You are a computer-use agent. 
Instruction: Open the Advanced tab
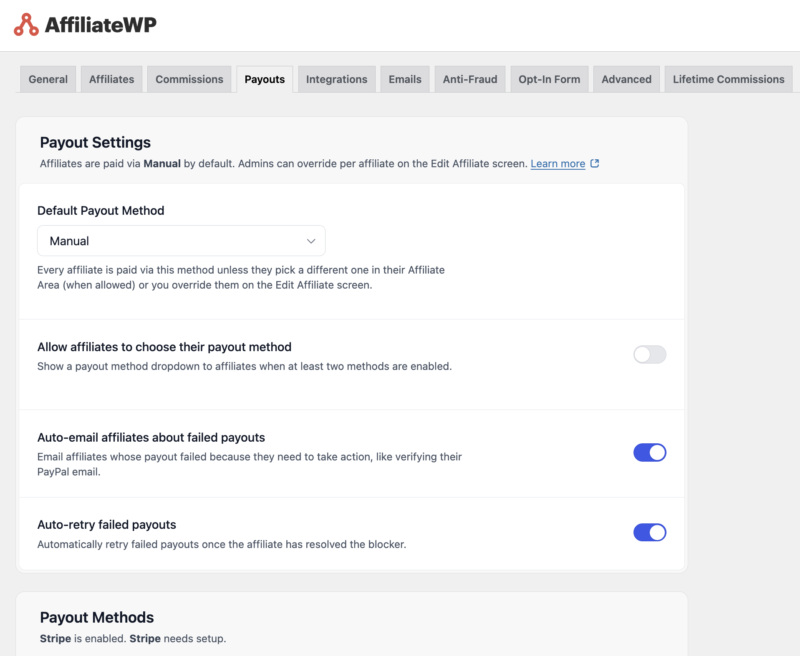tap(627, 79)
